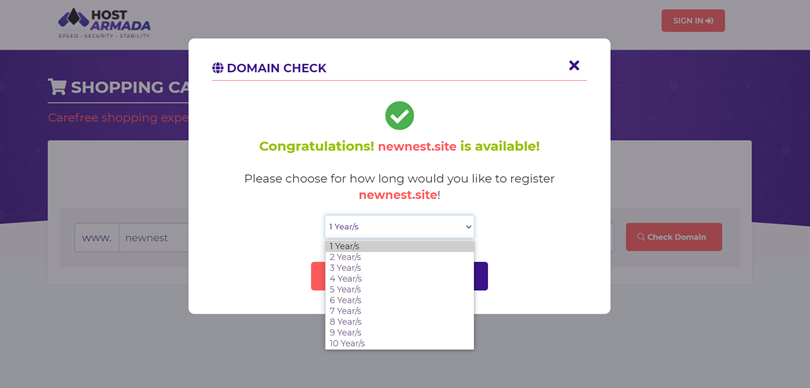Click the Check Domain button
Image resolution: width=810 pixels, height=388 pixels.
(x=674, y=237)
